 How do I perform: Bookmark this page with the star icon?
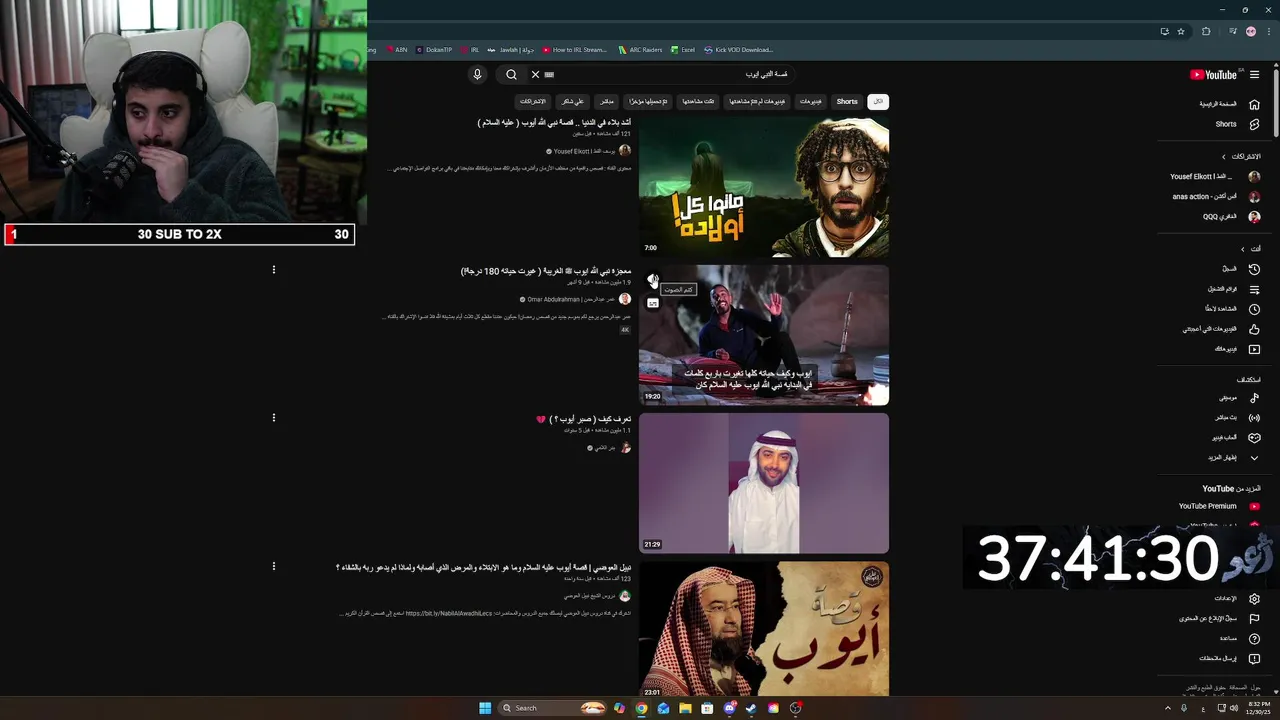pos(1181,31)
